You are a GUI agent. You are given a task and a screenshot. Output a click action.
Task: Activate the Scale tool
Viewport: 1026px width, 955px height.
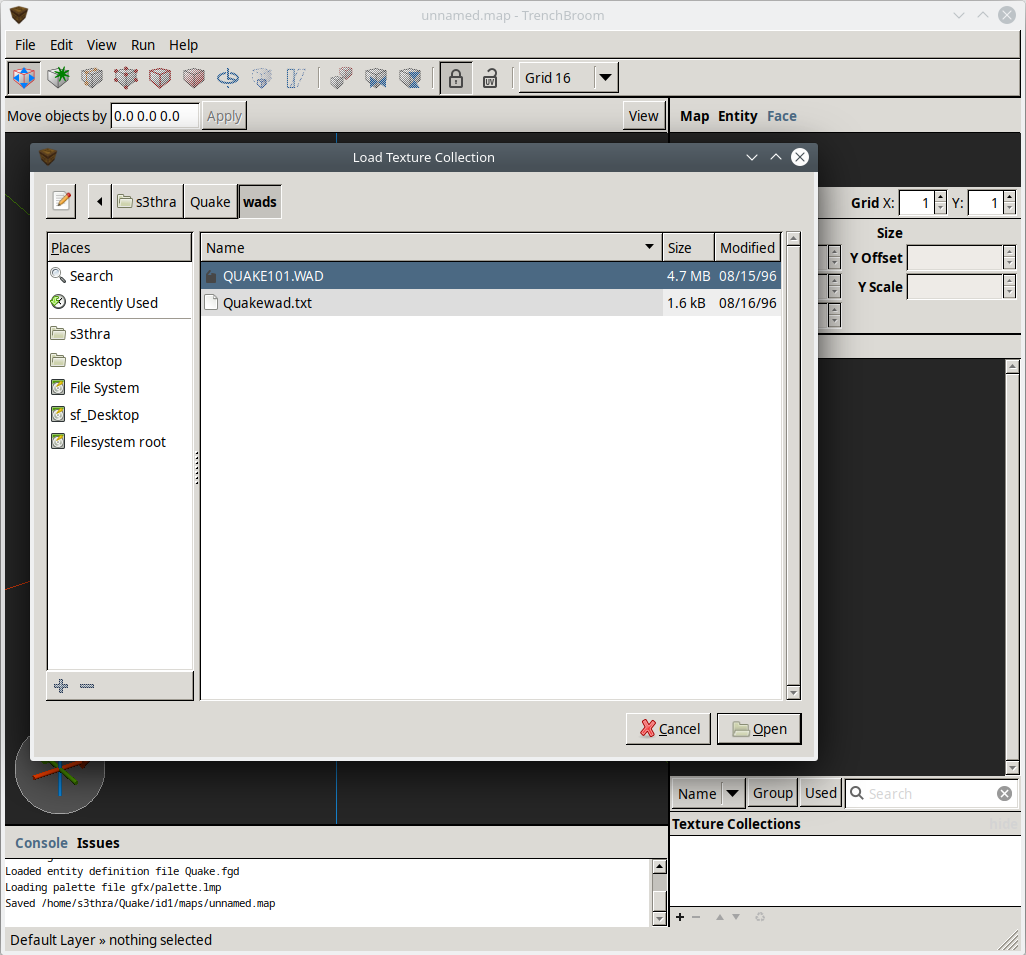(x=262, y=78)
